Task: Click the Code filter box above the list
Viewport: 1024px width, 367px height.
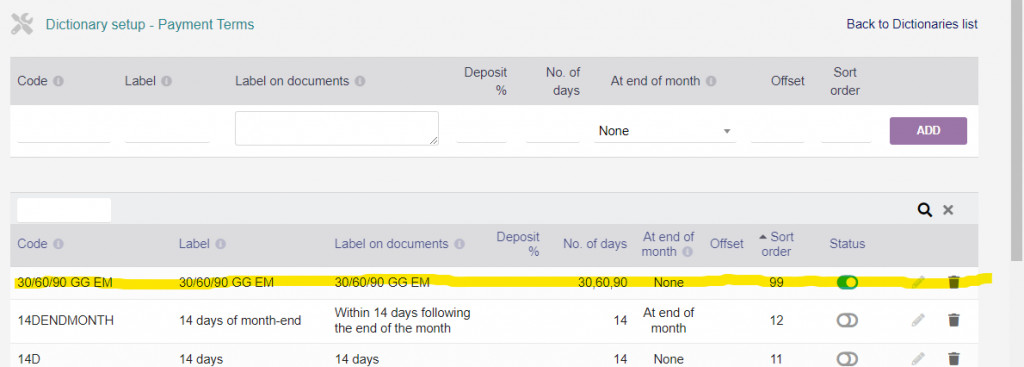Action: 64,210
